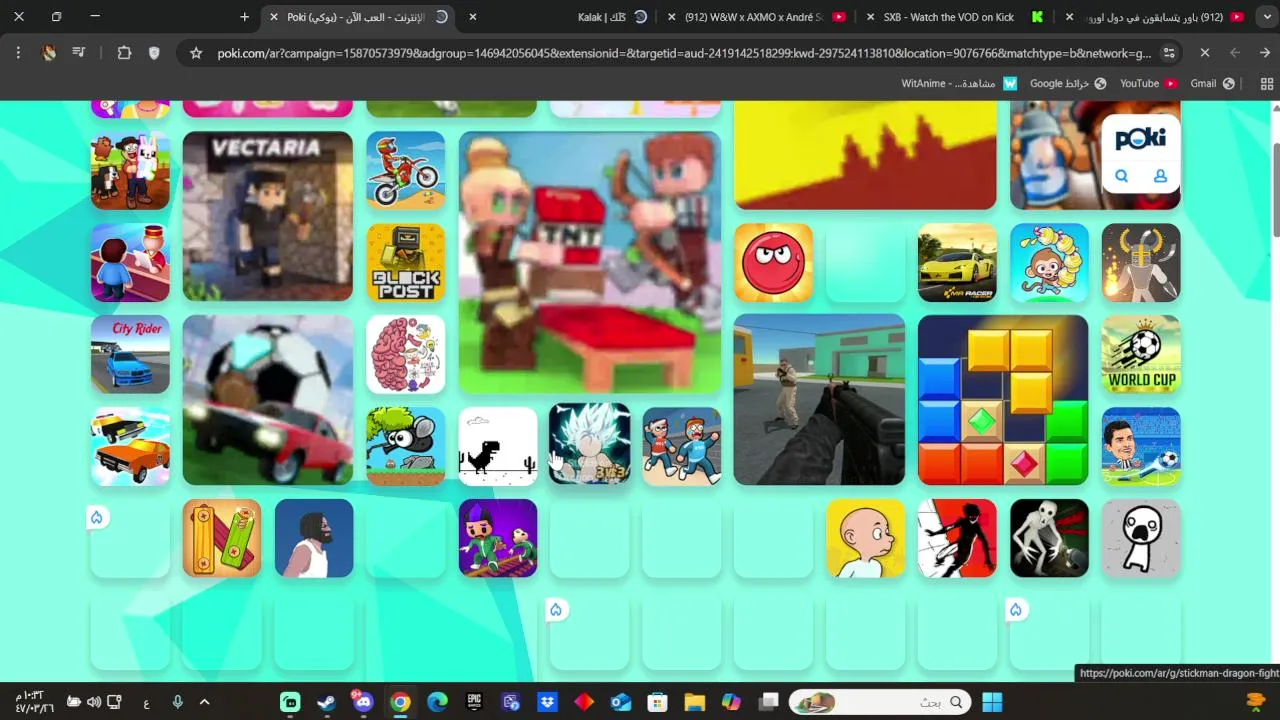
Task: Open Dropbox from the taskbar
Action: click(x=547, y=702)
